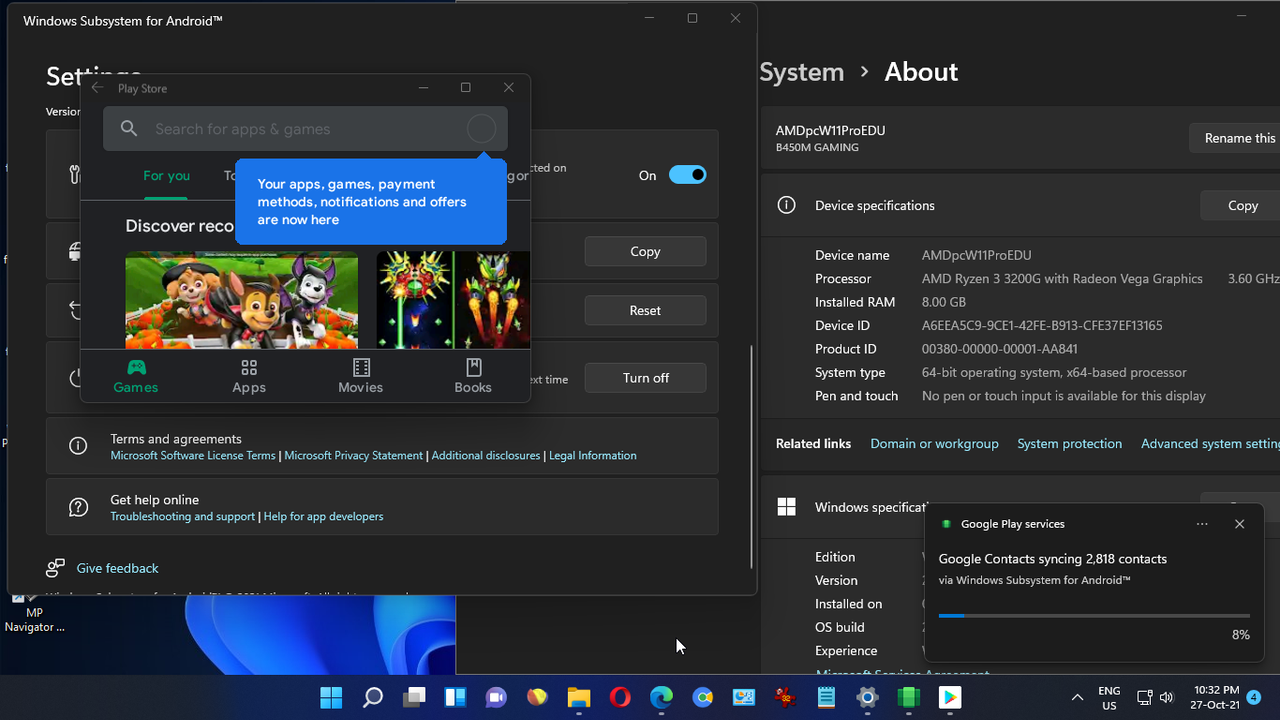The height and width of the screenshot is (720, 1280).
Task: Open Windows Settings gear in taskbar
Action: (x=867, y=697)
